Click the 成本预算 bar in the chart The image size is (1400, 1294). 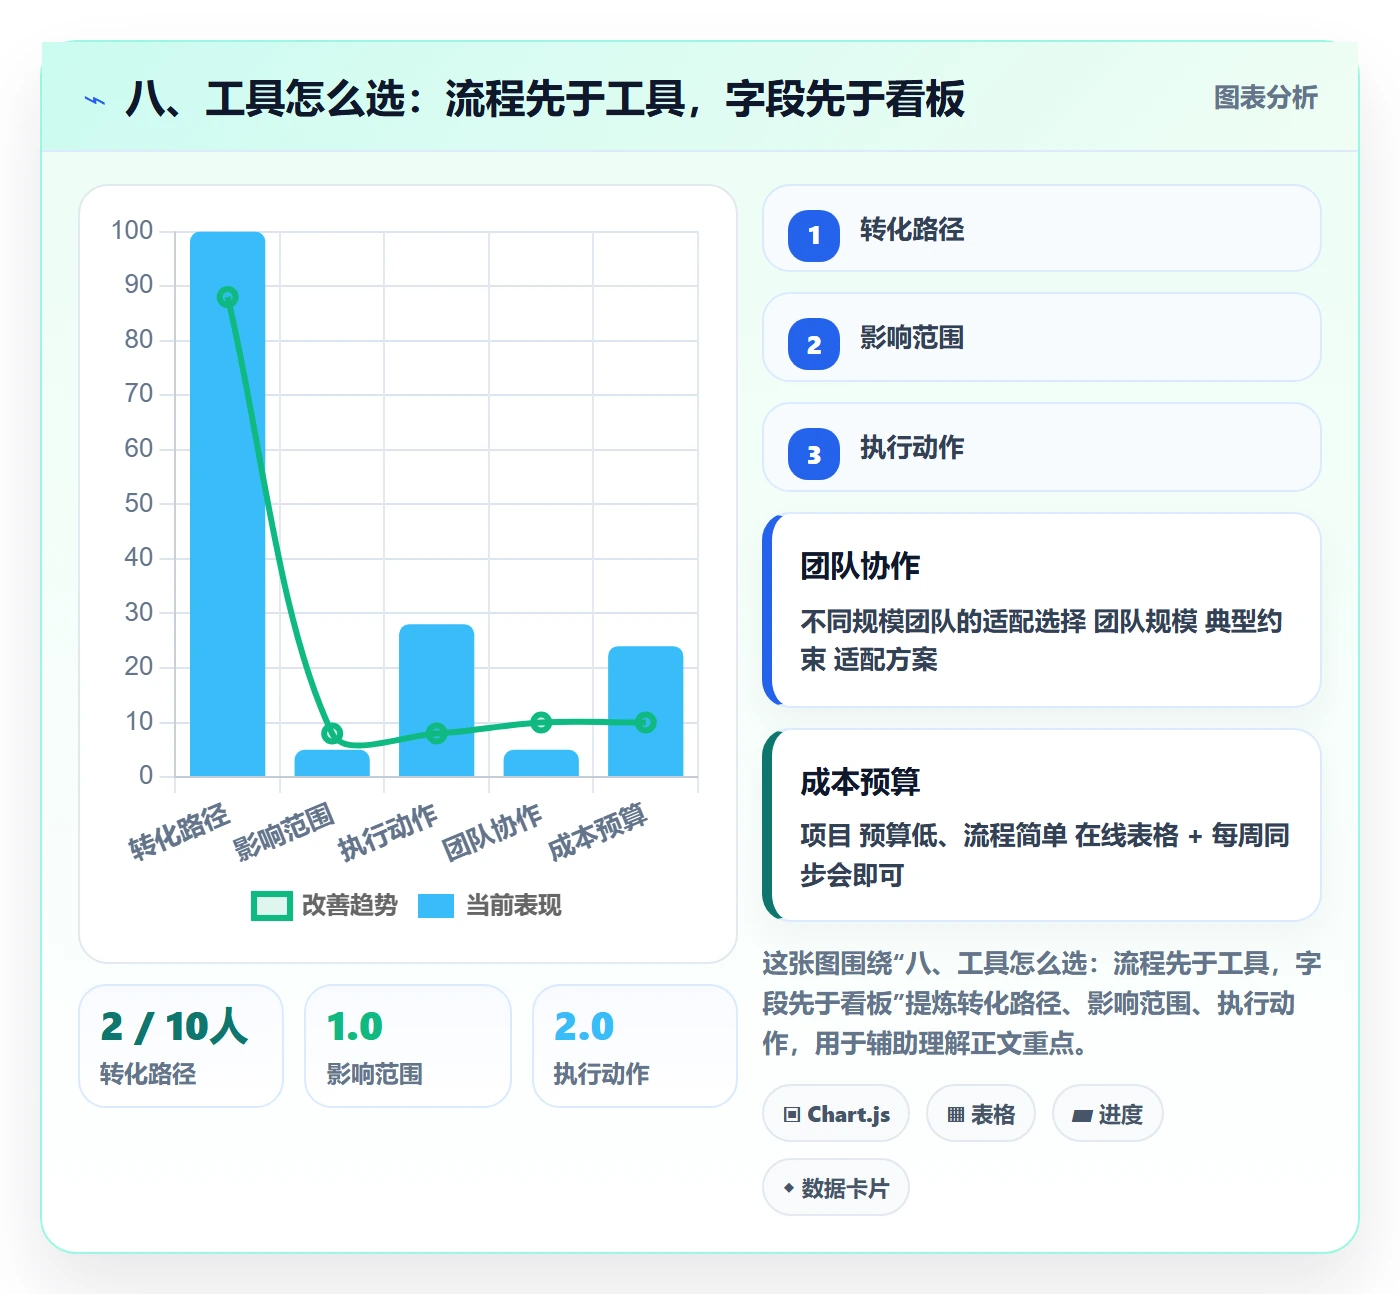(x=646, y=711)
